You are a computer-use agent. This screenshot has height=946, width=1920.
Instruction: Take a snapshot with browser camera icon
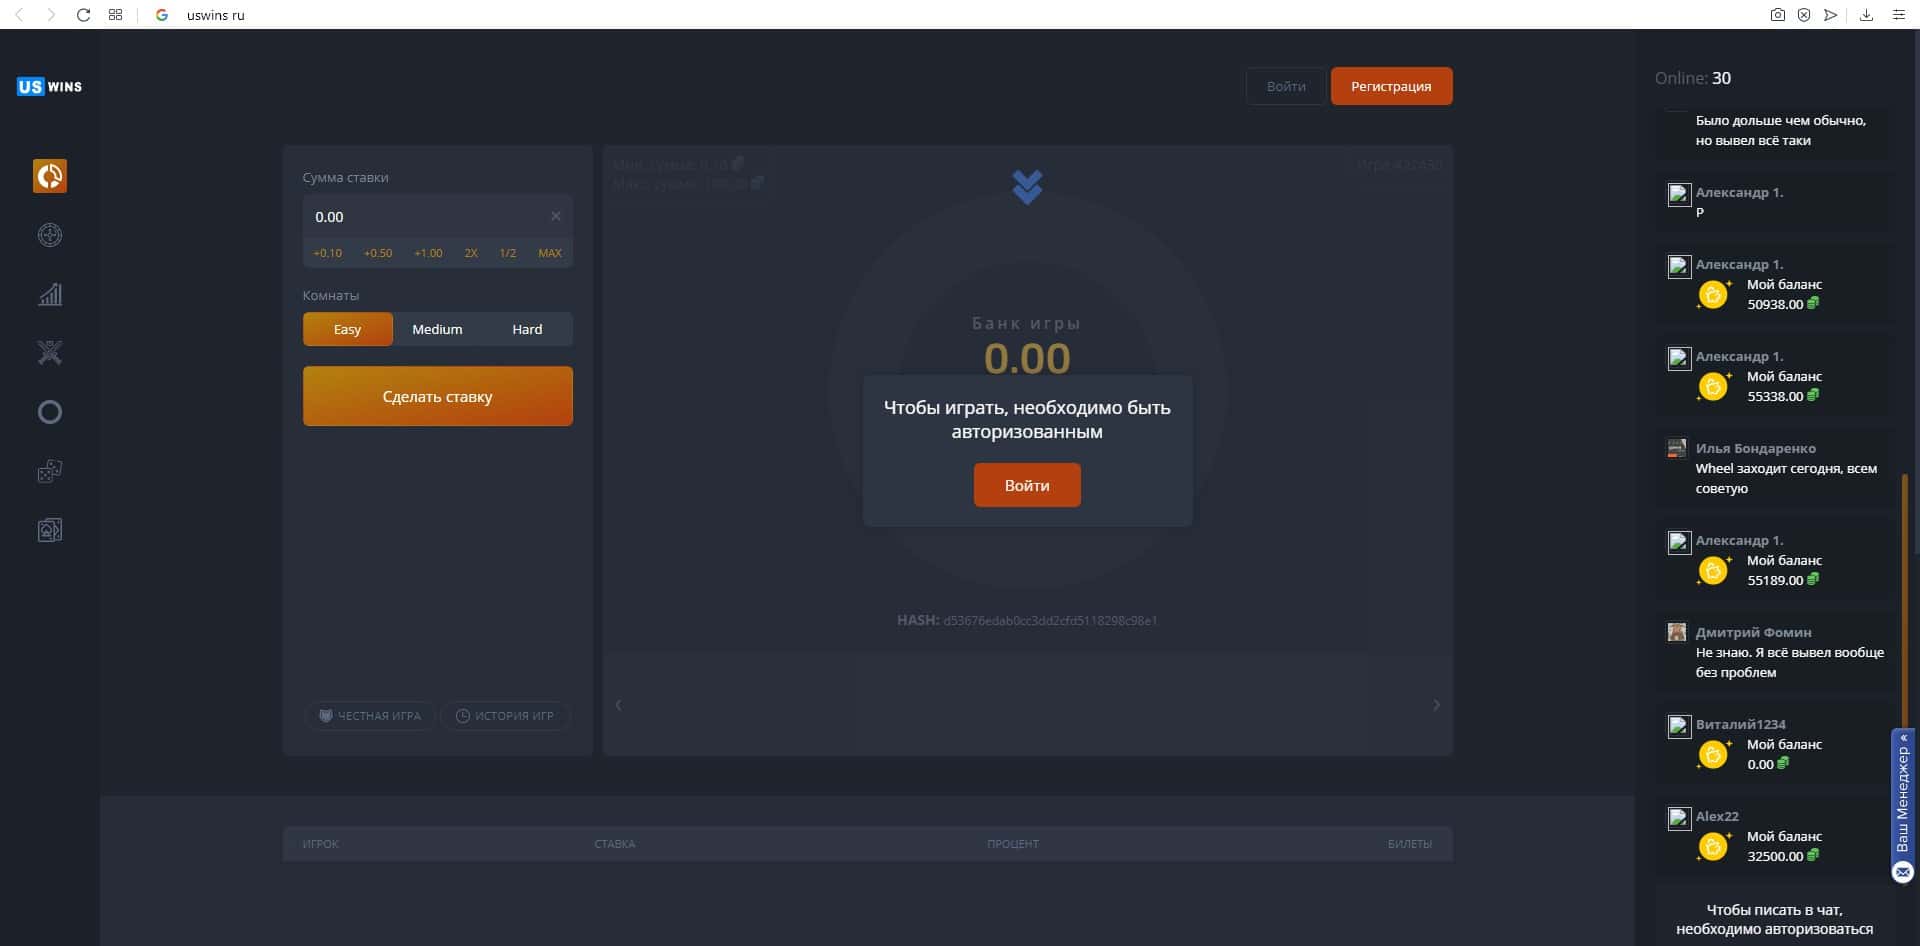tap(1777, 15)
